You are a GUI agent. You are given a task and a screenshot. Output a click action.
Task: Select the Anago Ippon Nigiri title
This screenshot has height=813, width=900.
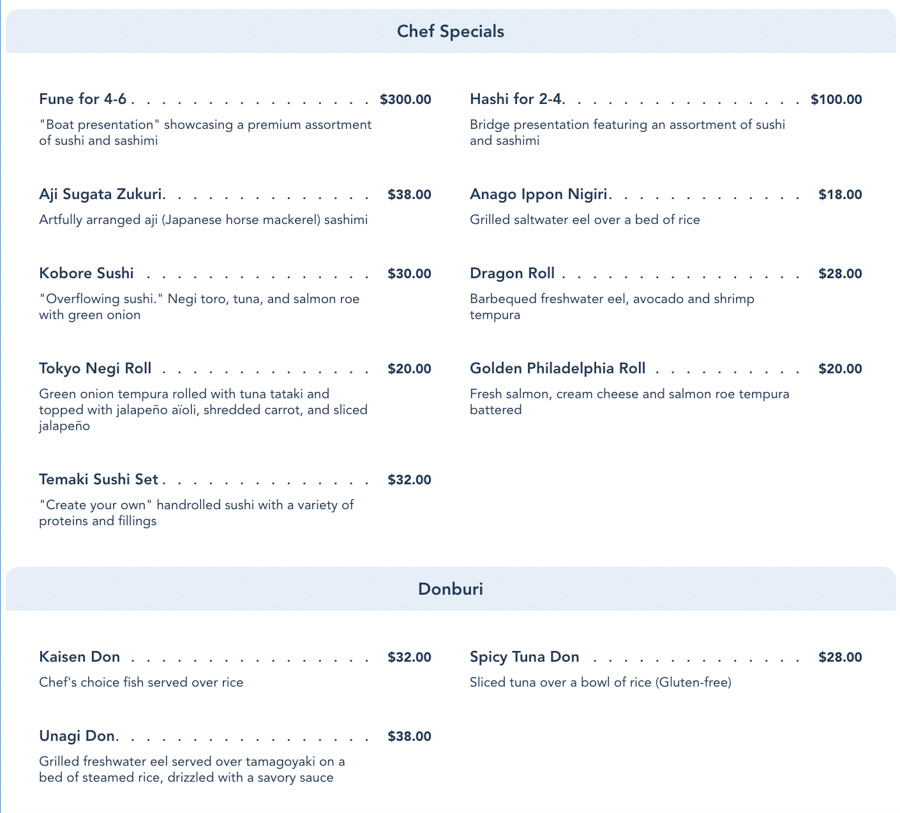click(539, 195)
